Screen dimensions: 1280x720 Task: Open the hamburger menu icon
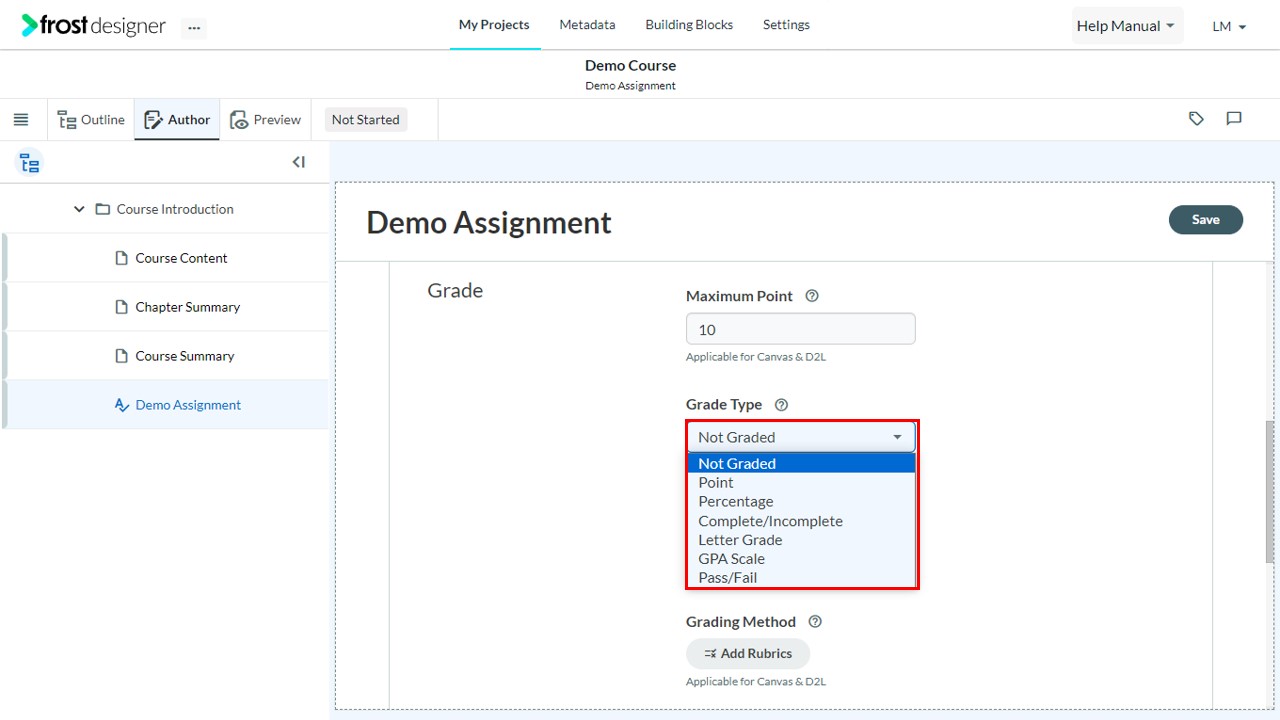click(21, 120)
